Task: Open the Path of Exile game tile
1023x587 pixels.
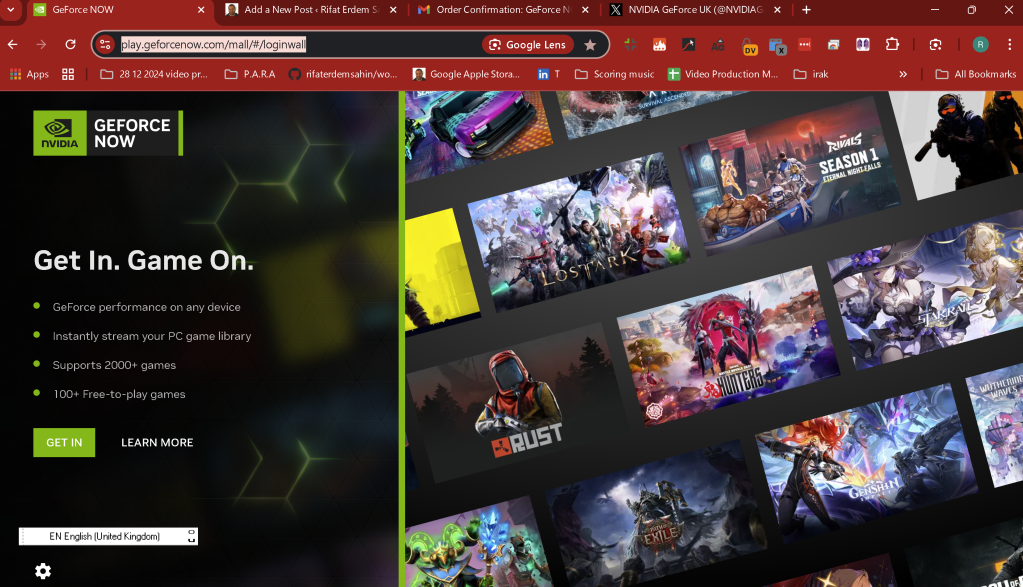Action: pyautogui.click(x=656, y=519)
